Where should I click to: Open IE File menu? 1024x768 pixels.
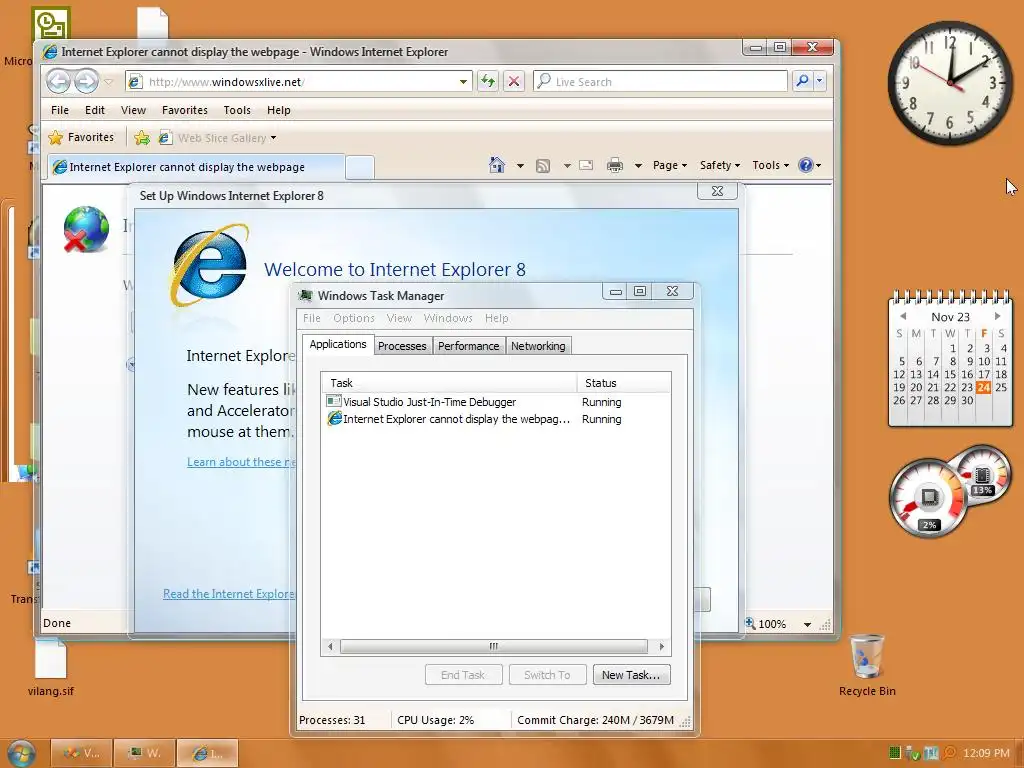click(x=60, y=110)
